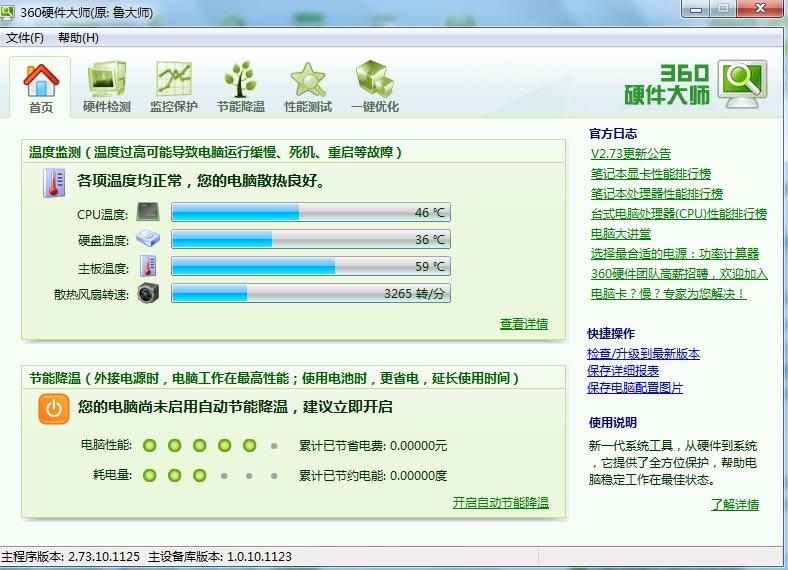Click 保存电脑配置图片 link
This screenshot has height=570, width=788.
pos(635,388)
